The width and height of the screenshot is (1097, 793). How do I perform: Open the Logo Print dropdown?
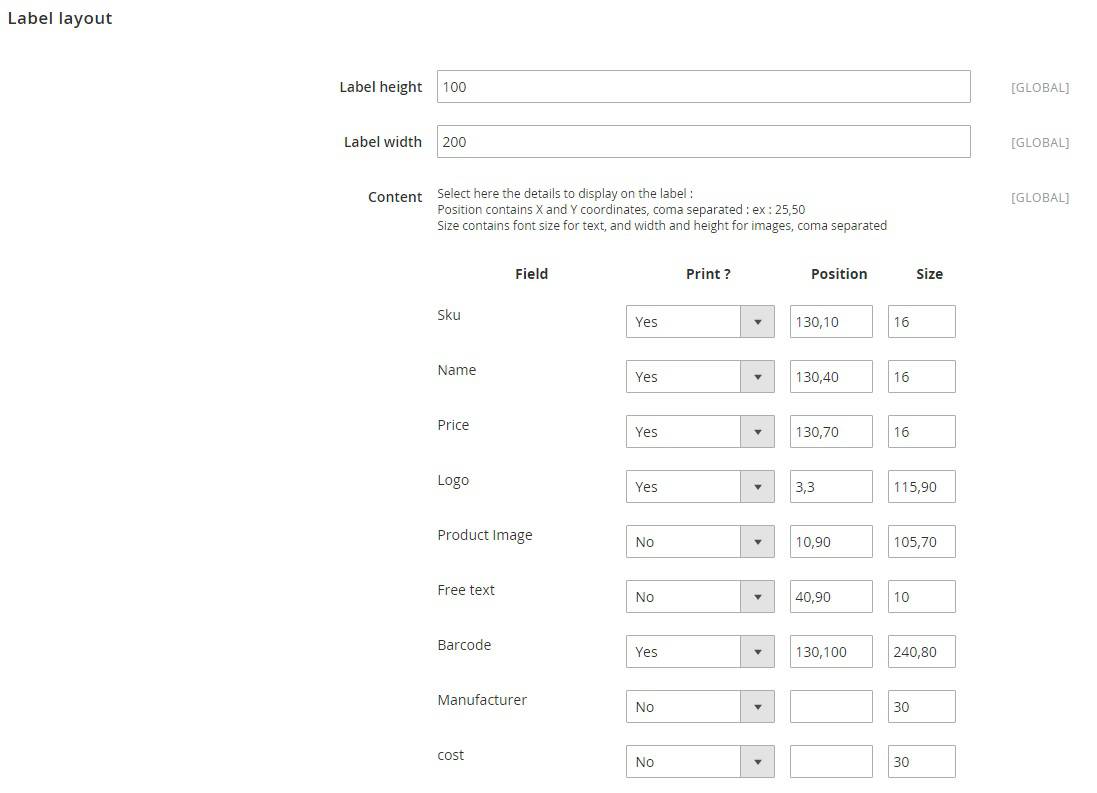700,486
